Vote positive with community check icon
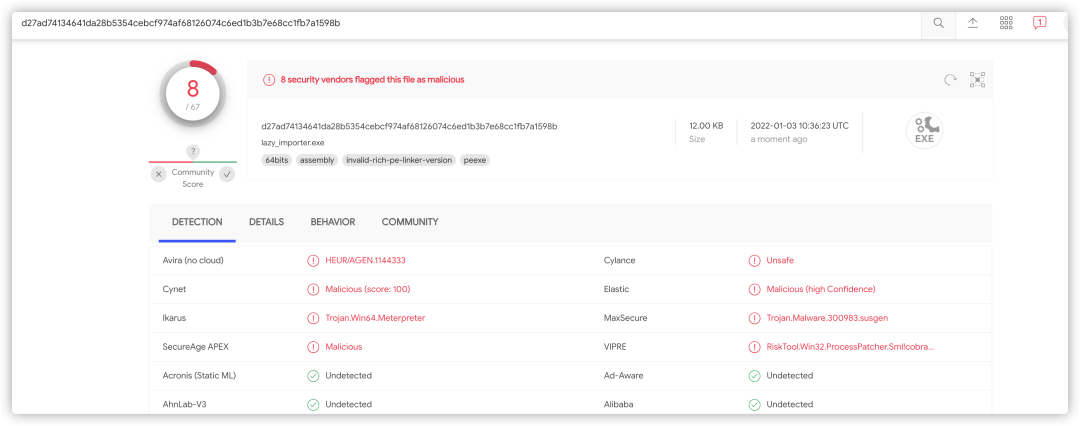Image resolution: width=1080 pixels, height=426 pixels. pos(227,174)
